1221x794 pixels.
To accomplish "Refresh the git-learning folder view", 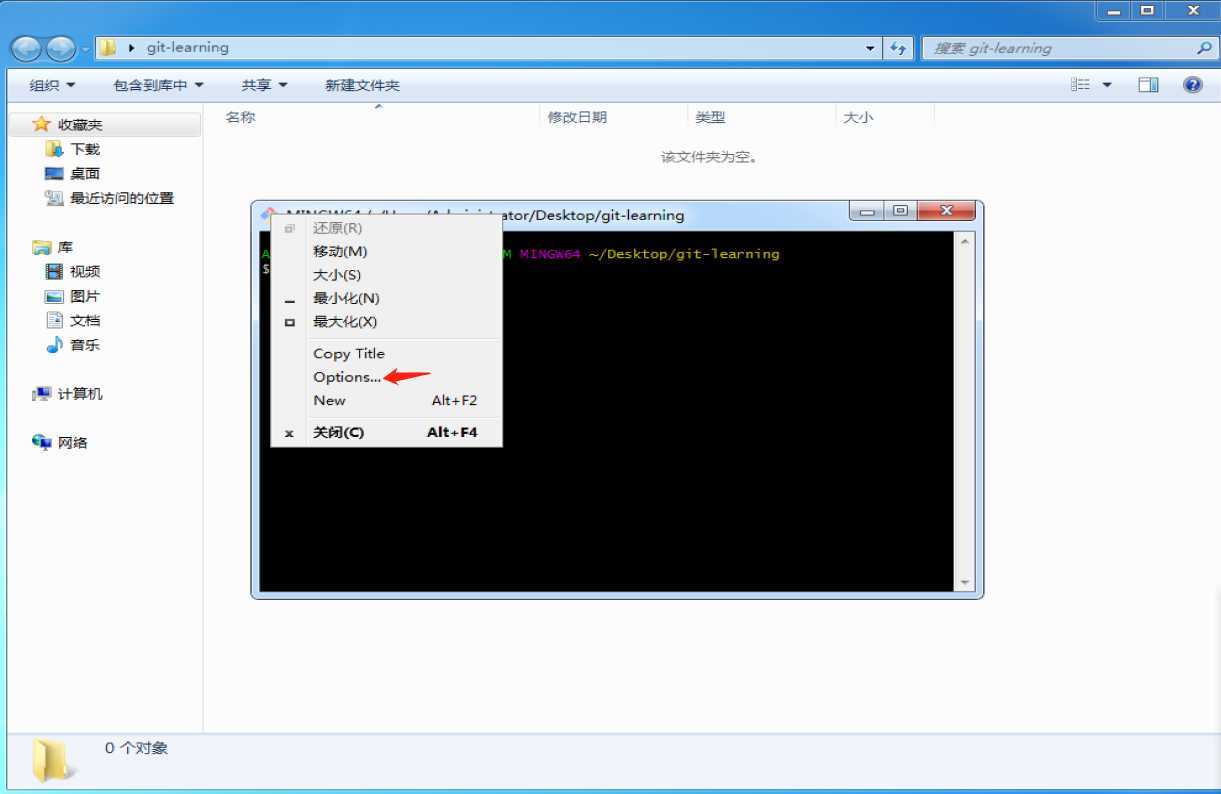I will (x=898, y=48).
